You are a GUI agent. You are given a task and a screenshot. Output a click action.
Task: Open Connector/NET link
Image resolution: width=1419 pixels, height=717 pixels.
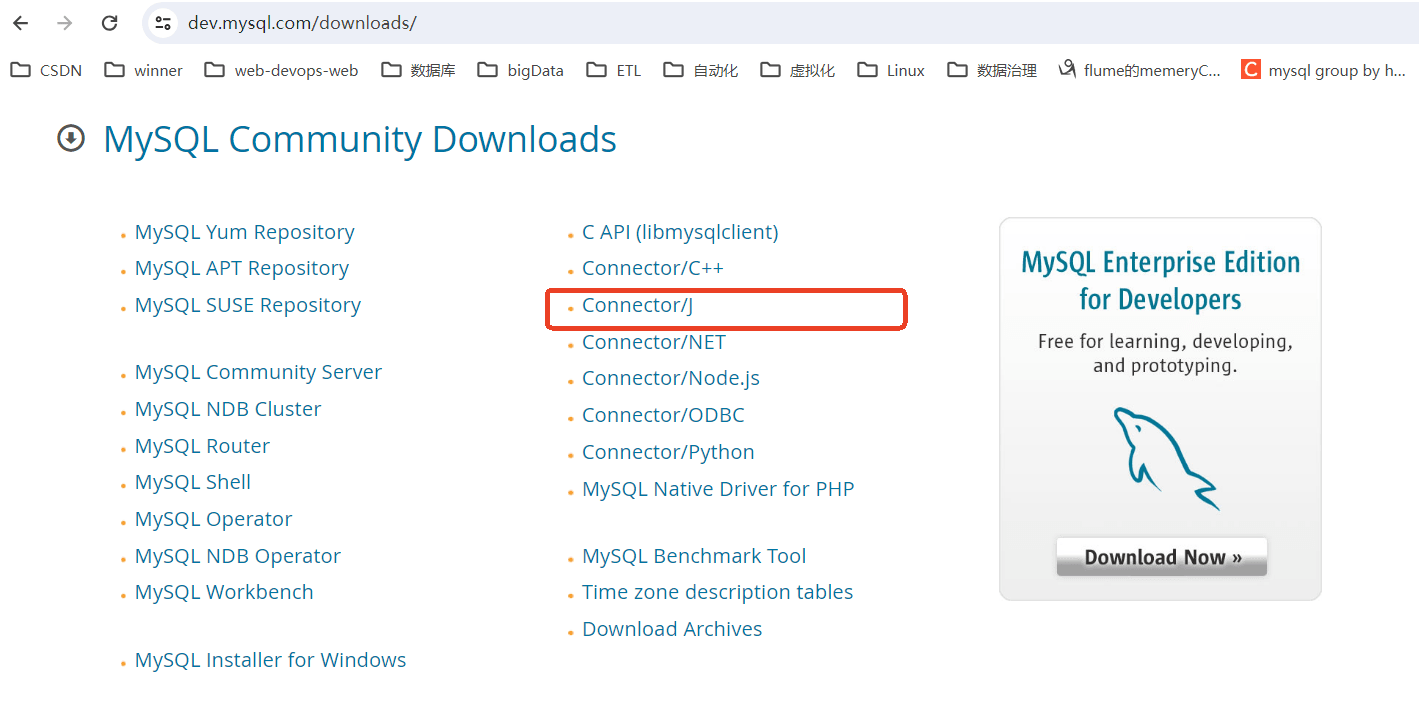[654, 342]
